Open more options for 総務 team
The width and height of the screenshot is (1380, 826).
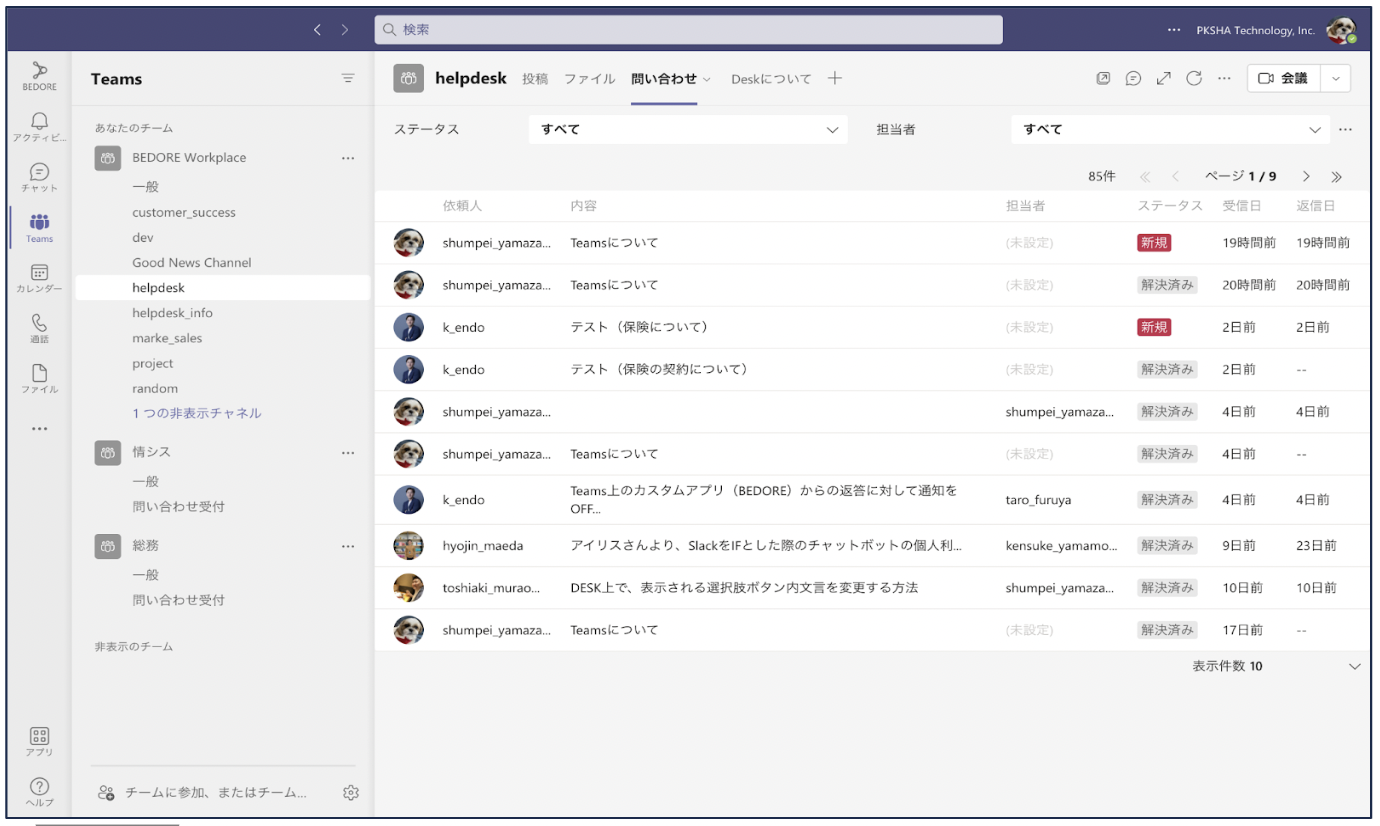348,547
